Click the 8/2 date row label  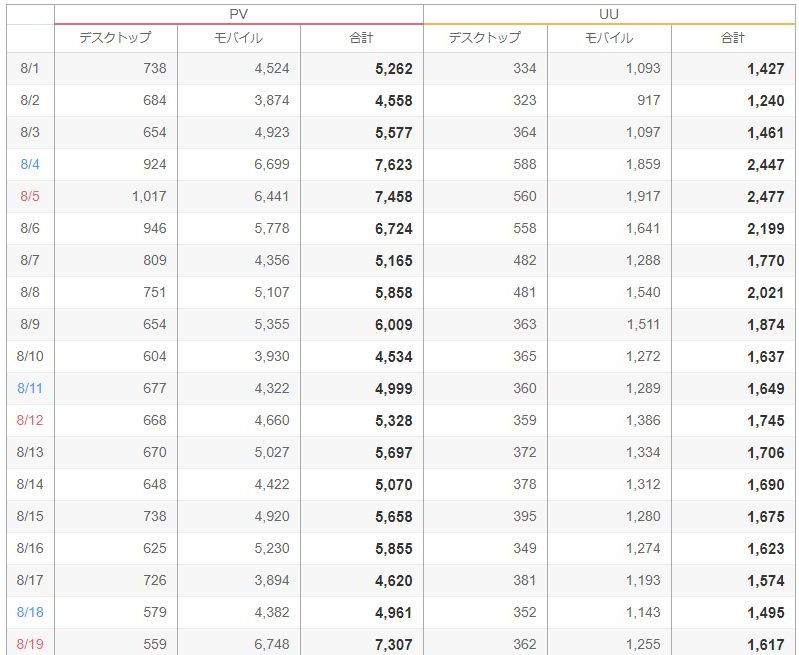click(x=30, y=100)
